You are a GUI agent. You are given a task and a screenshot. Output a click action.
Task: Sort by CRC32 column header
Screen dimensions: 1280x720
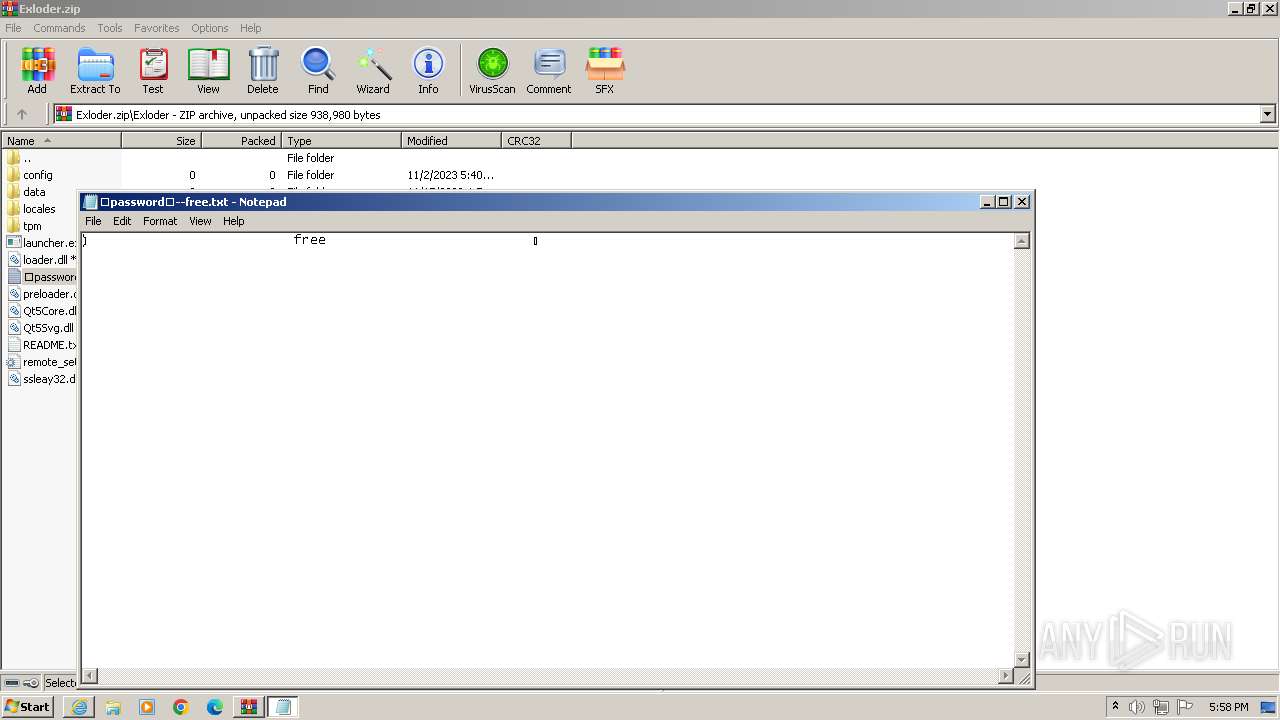coord(536,141)
